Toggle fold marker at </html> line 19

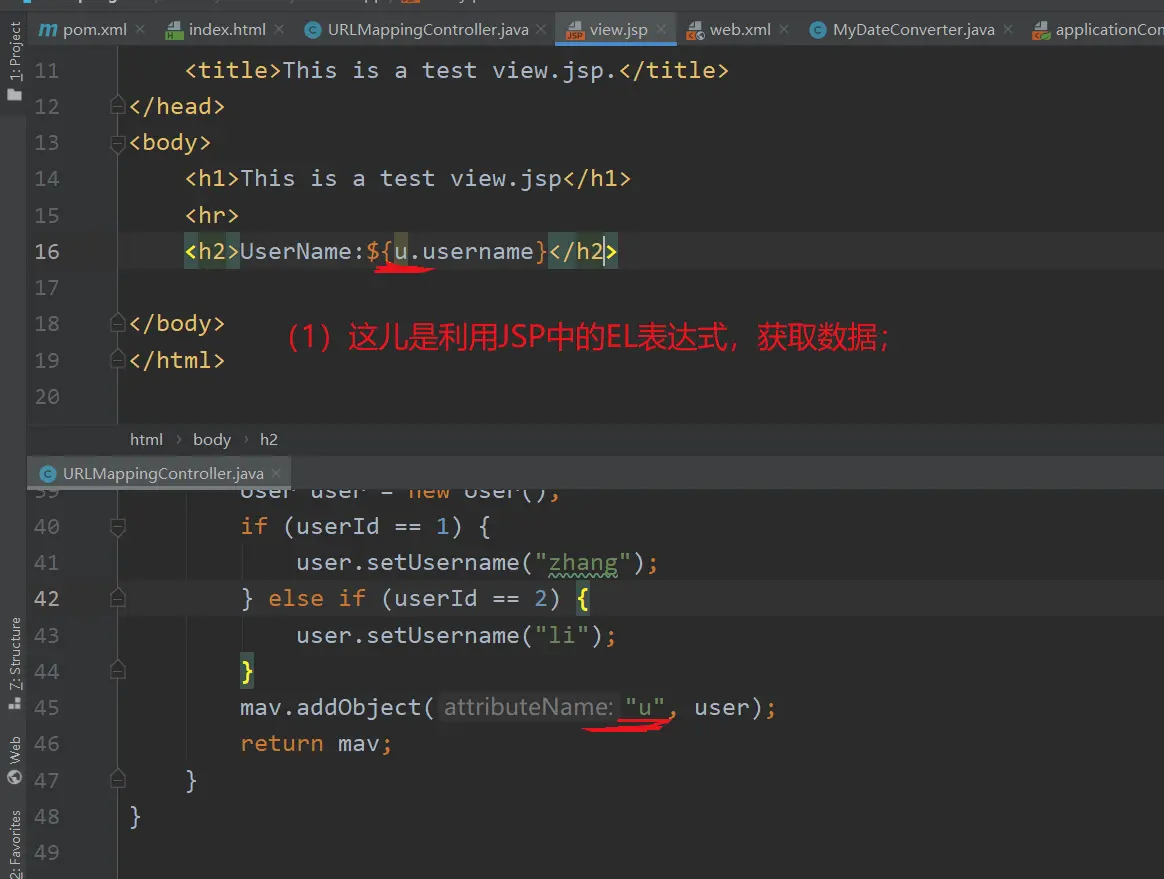tap(117, 359)
